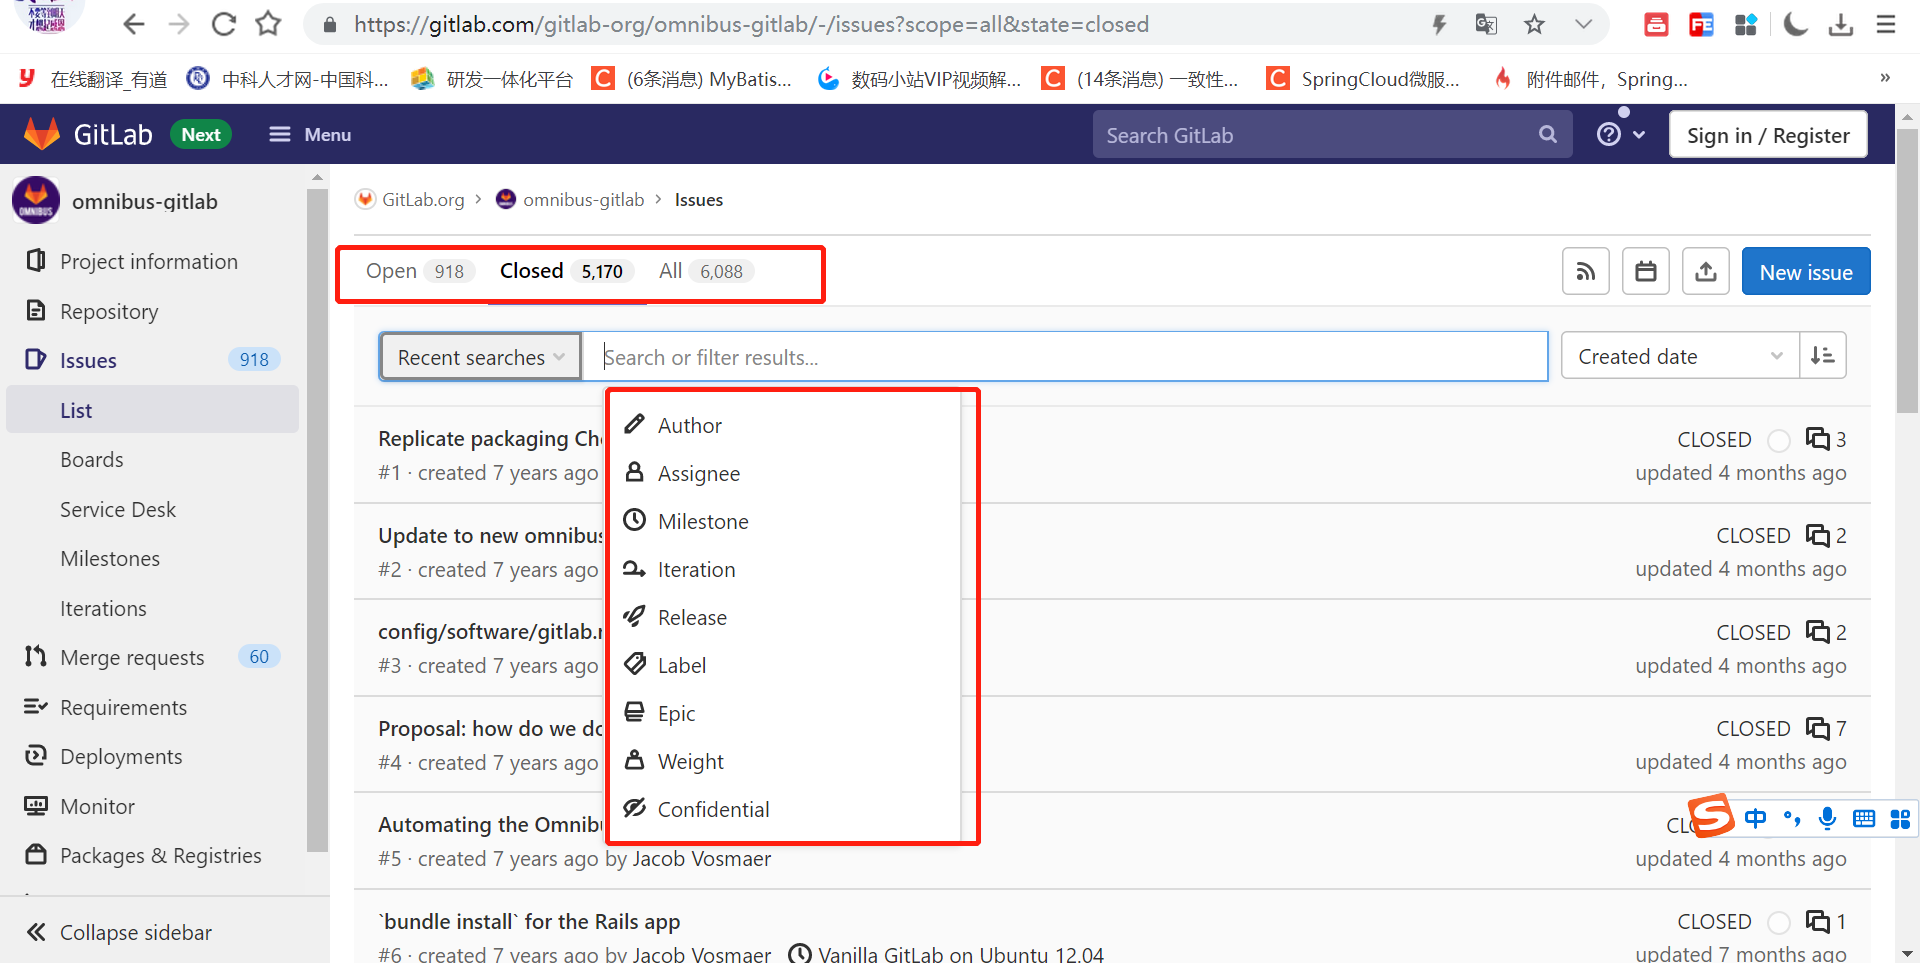The height and width of the screenshot is (963, 1920).
Task: Click the Search or filter results field
Action: click(1065, 356)
